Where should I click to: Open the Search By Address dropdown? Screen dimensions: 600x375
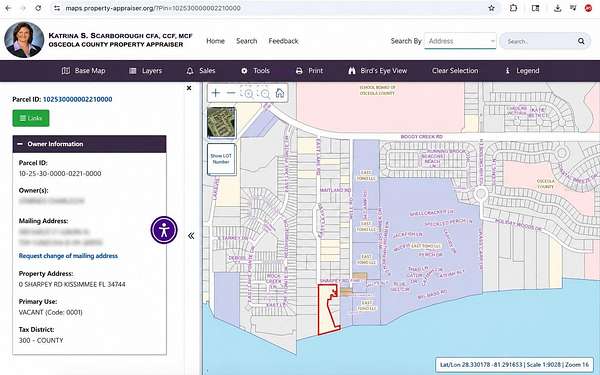[x=460, y=41]
